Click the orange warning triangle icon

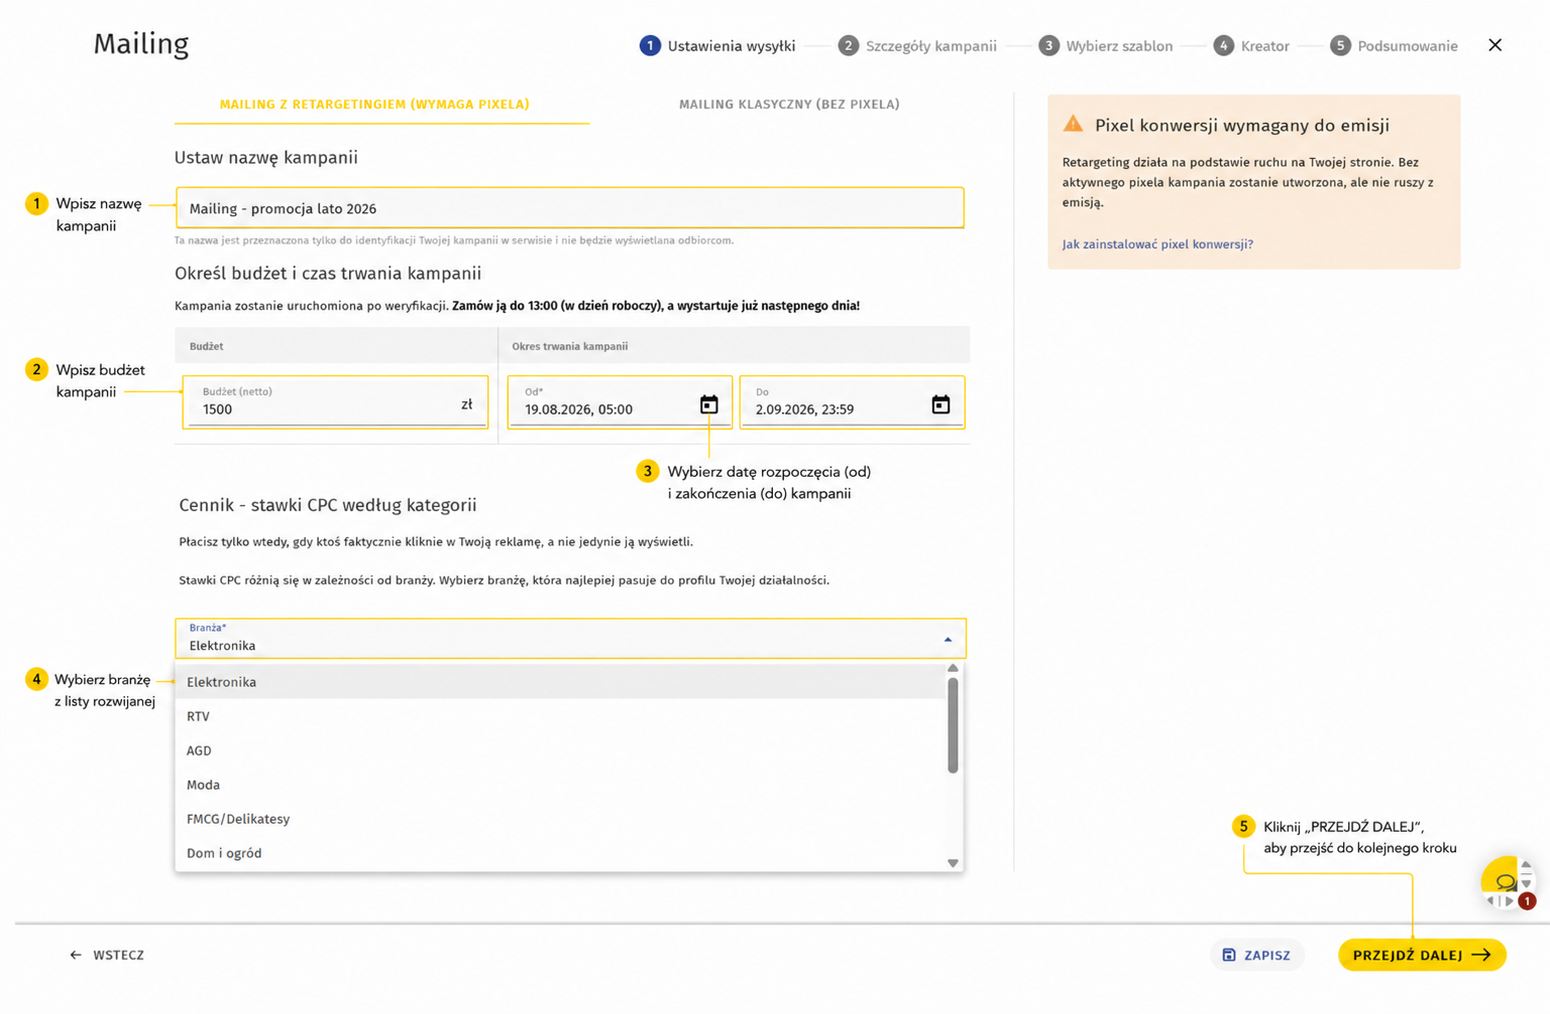point(1073,124)
